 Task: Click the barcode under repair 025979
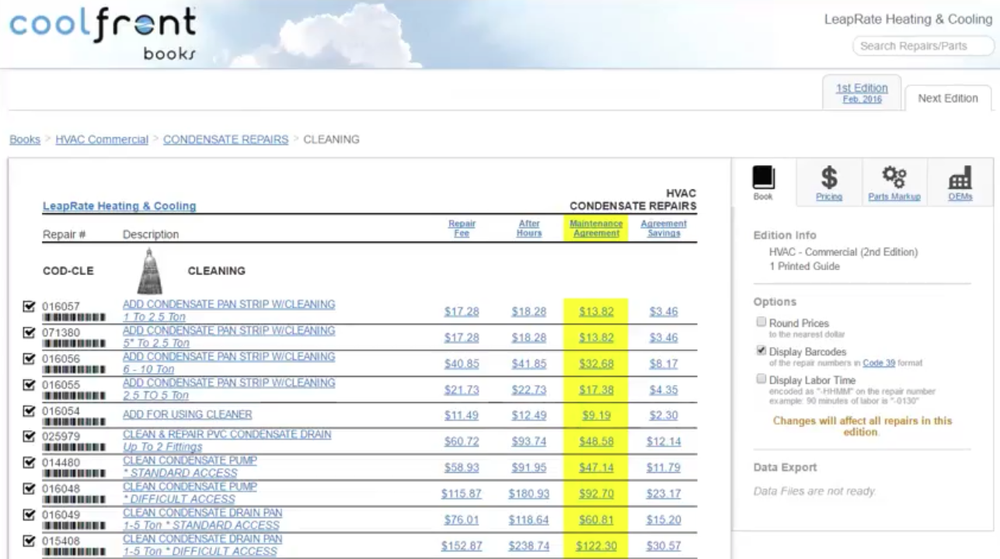pyautogui.click(x=73, y=447)
